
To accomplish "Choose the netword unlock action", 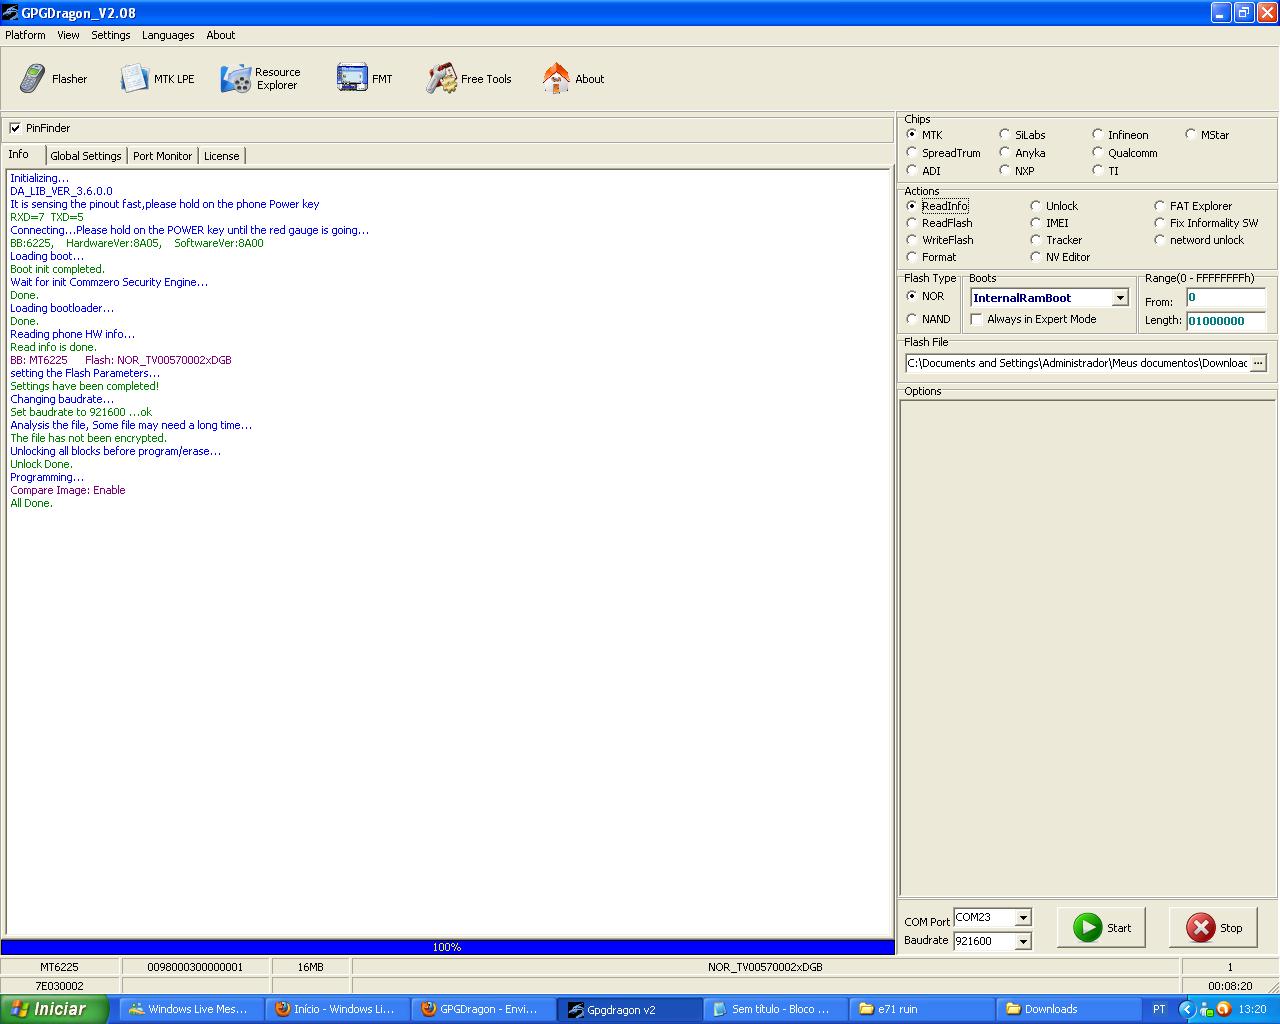I will (x=1159, y=239).
